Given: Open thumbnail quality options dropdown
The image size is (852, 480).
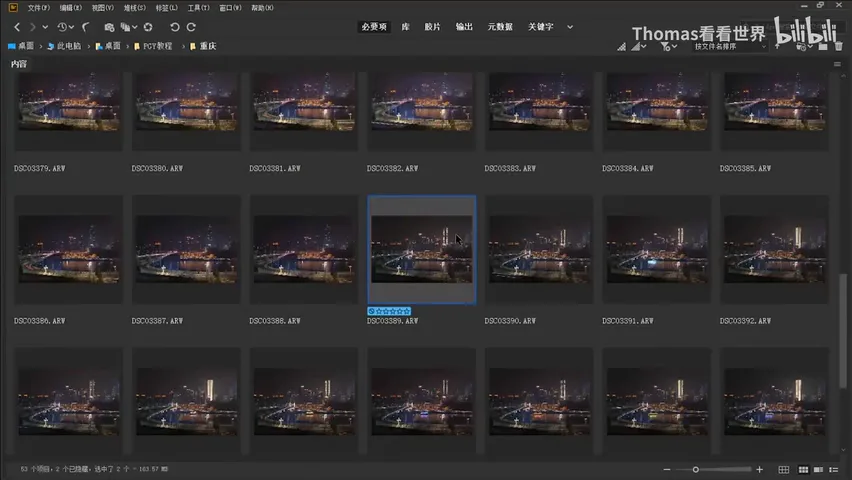Looking at the screenshot, I should 638,47.
